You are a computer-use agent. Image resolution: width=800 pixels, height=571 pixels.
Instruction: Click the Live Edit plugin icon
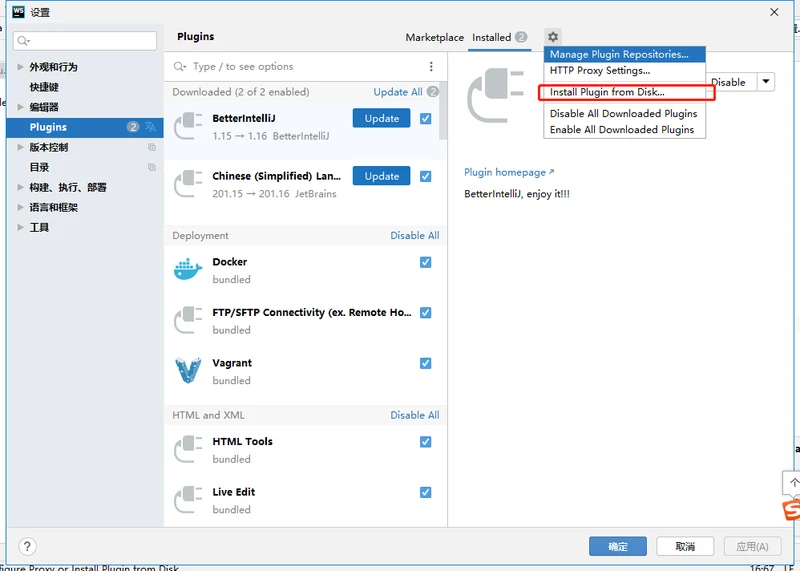(x=188, y=500)
